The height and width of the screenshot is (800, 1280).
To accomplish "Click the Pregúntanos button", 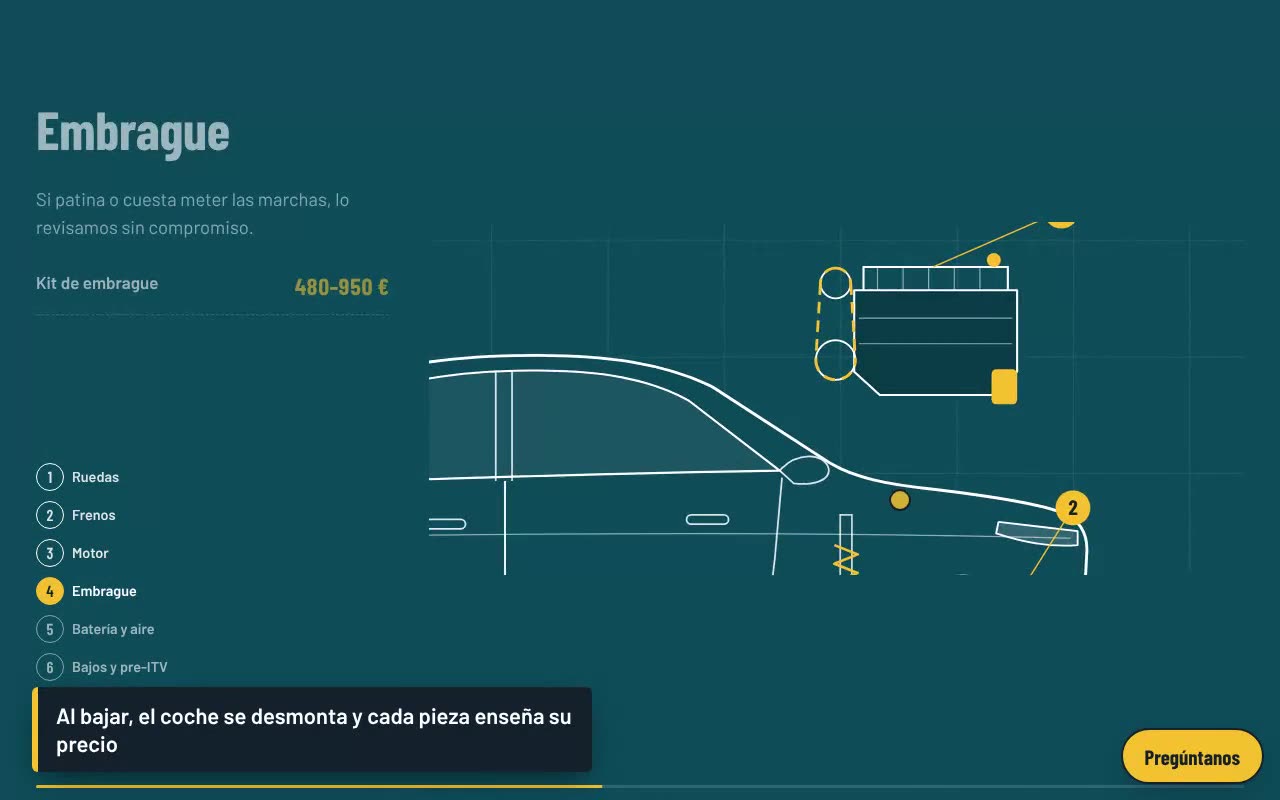I will pyautogui.click(x=1192, y=757).
